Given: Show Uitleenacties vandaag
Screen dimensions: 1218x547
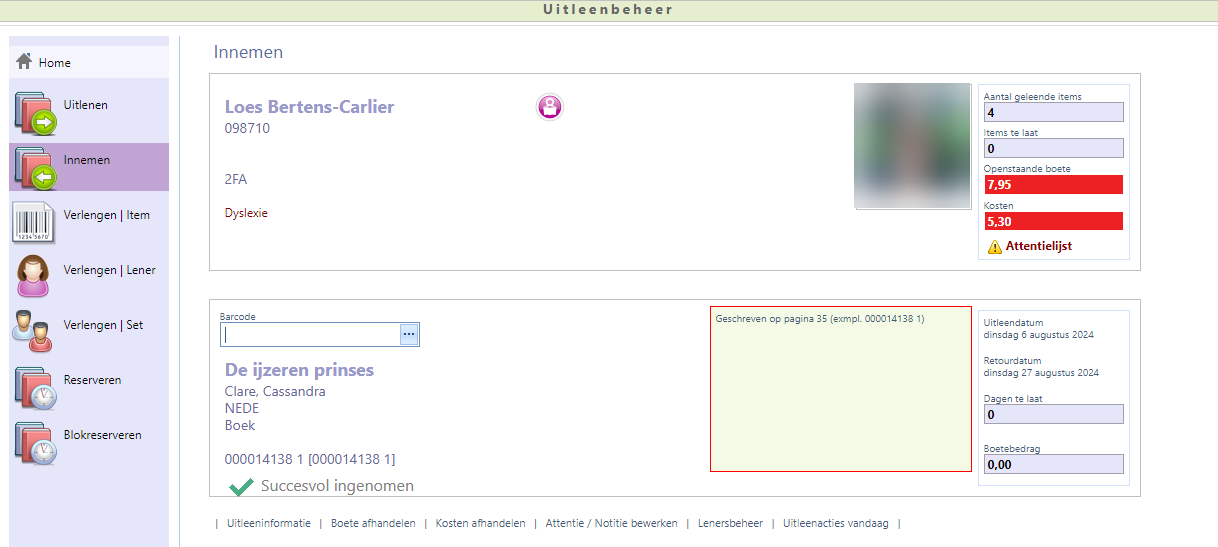Looking at the screenshot, I should pos(835,523).
